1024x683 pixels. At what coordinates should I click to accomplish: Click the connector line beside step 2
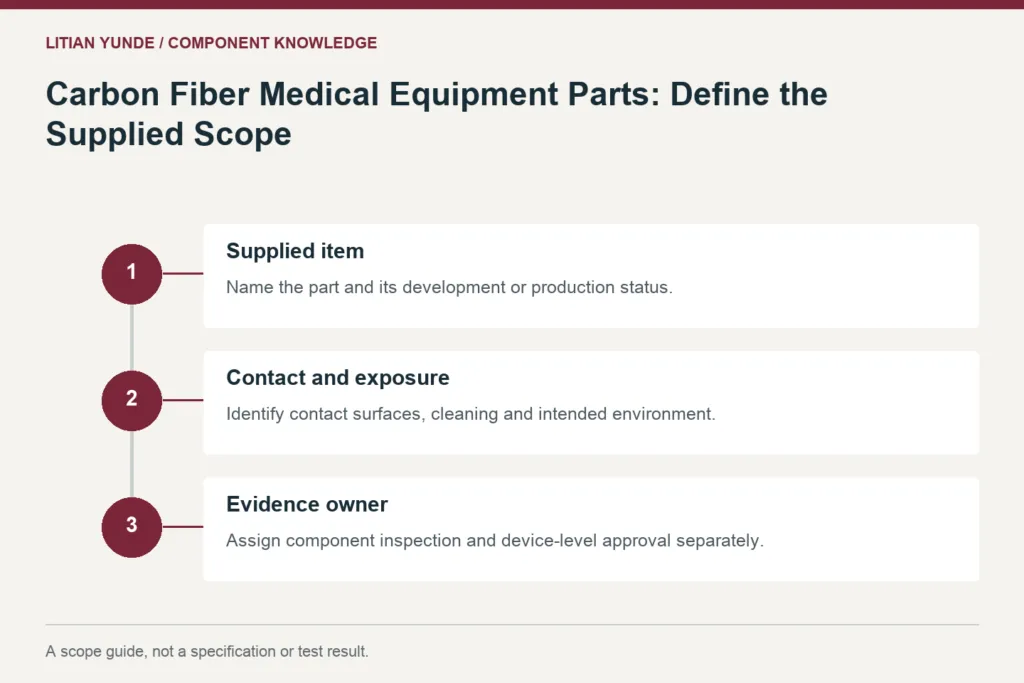[182, 400]
